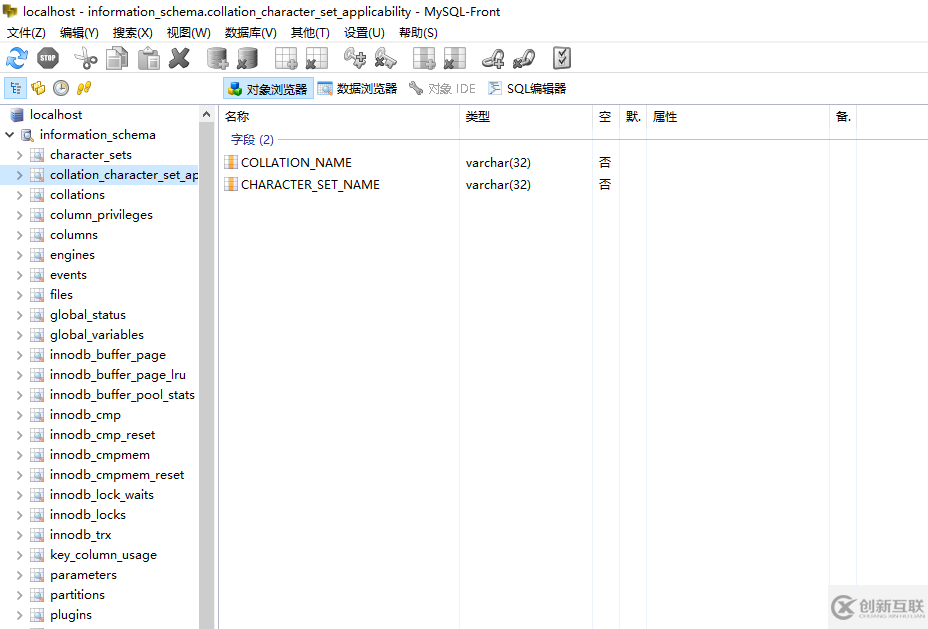928x629 pixels.
Task: Expand the engines table node
Action: coord(20,255)
